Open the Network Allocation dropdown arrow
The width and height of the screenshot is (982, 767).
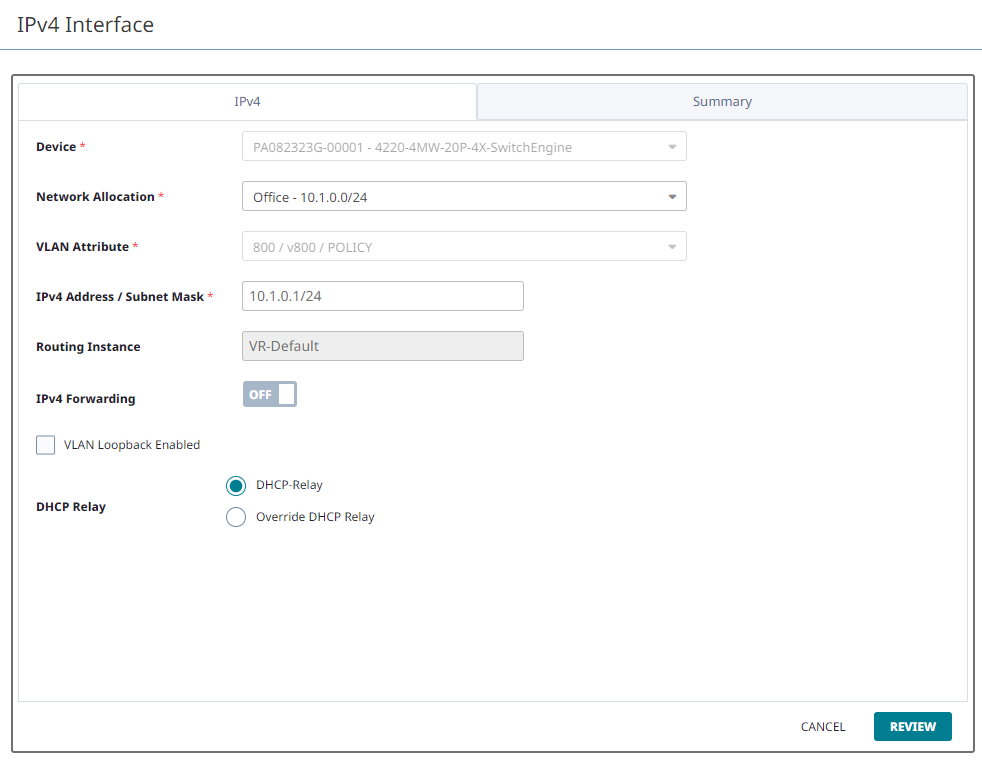coord(672,196)
